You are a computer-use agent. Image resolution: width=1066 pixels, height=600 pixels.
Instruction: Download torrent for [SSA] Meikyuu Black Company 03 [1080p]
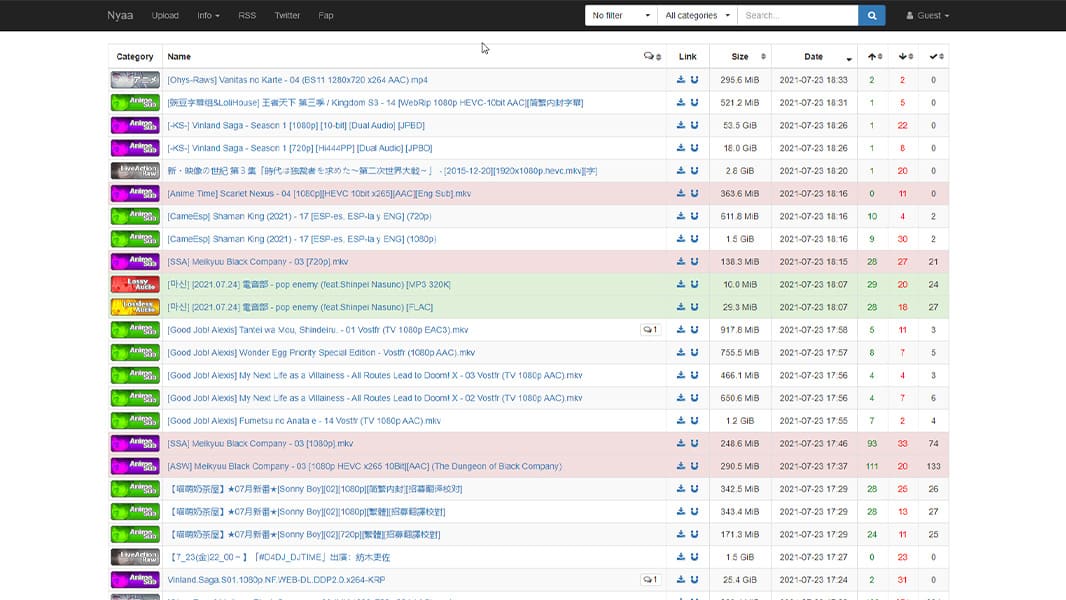pos(681,443)
